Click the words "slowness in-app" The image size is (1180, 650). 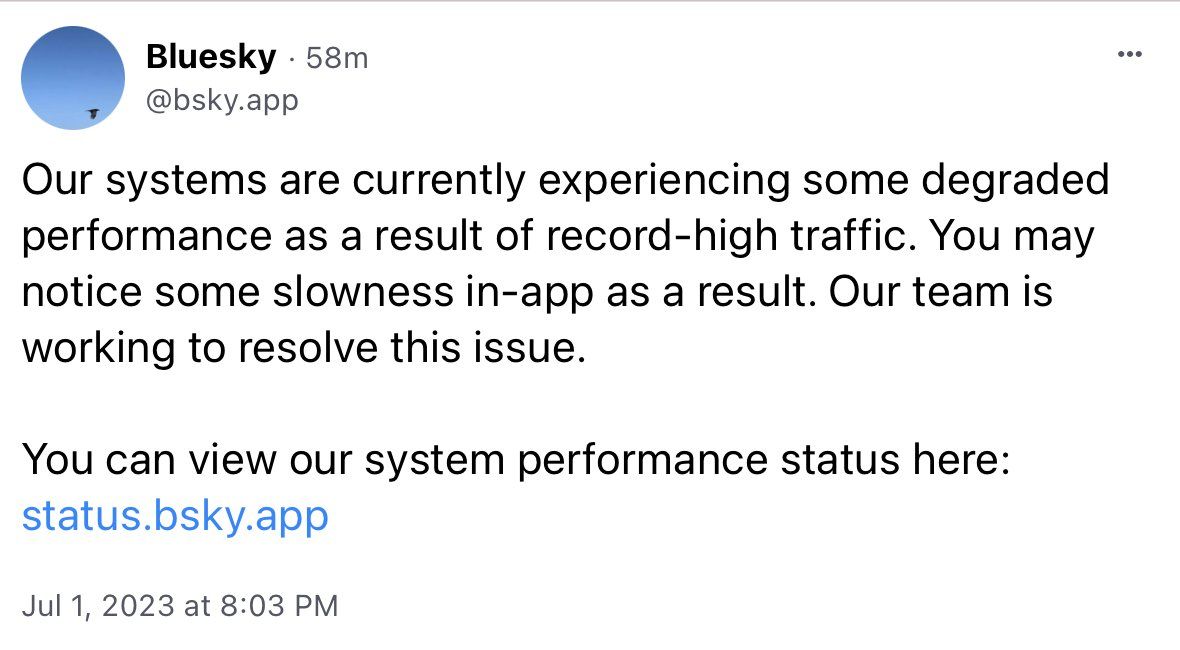pyautogui.click(x=433, y=293)
